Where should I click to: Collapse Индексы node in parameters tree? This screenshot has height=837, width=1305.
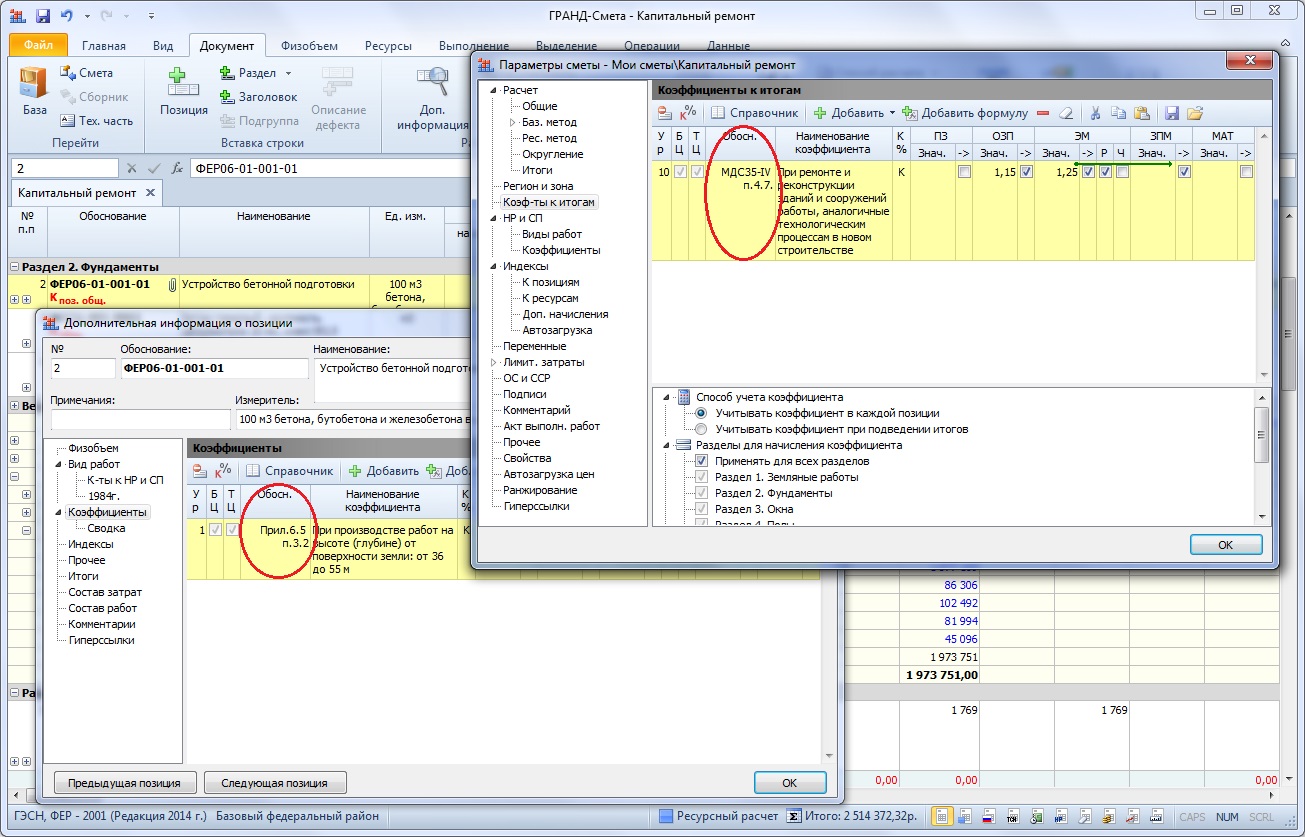pyautogui.click(x=494, y=266)
